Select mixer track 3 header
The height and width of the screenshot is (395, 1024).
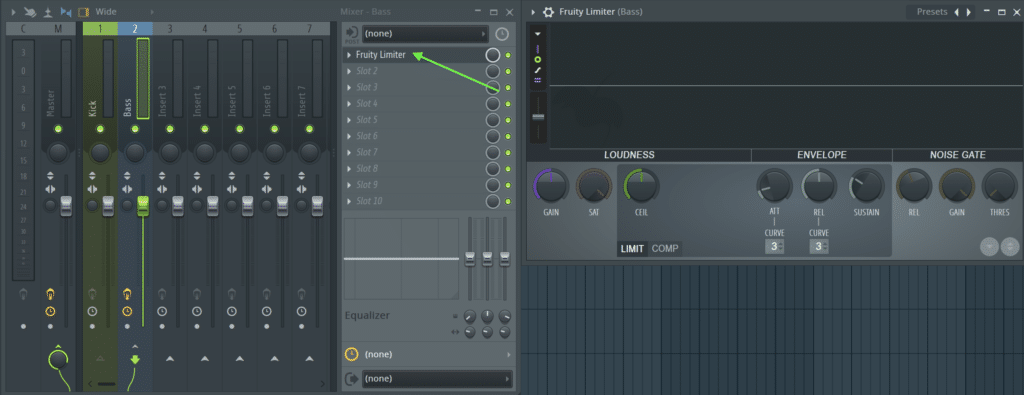(x=170, y=28)
